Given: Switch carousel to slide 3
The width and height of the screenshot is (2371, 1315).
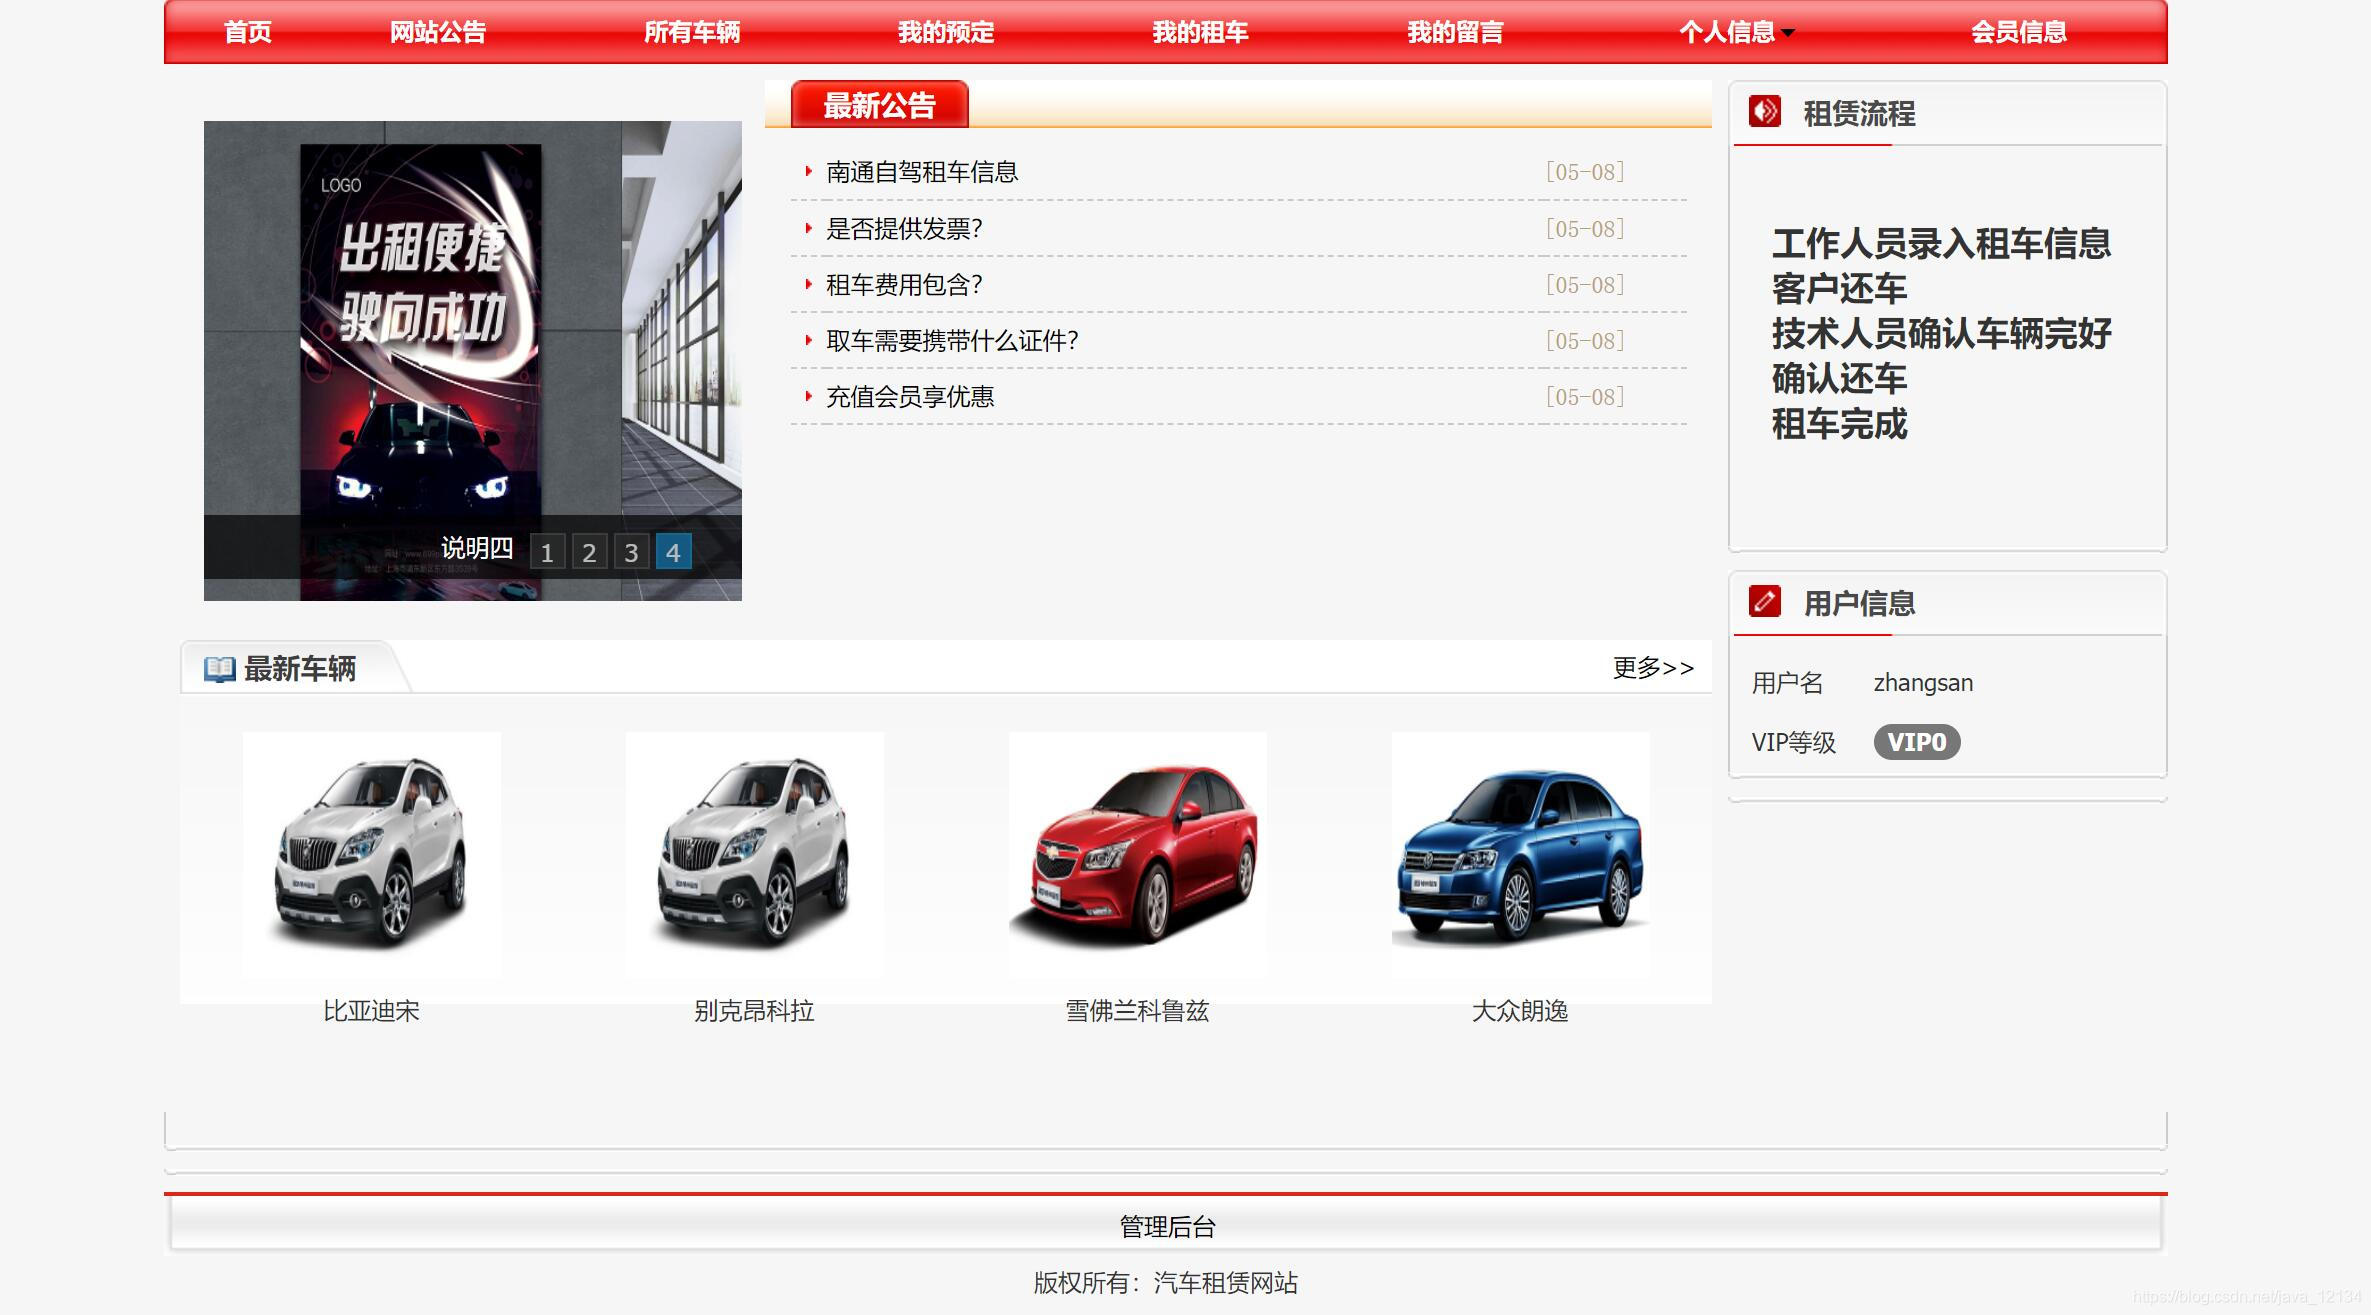Looking at the screenshot, I should pyautogui.click(x=631, y=552).
